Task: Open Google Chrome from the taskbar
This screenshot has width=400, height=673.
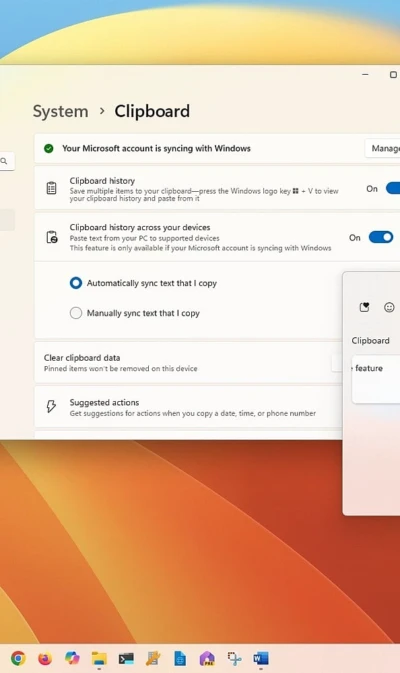Action: 18,658
